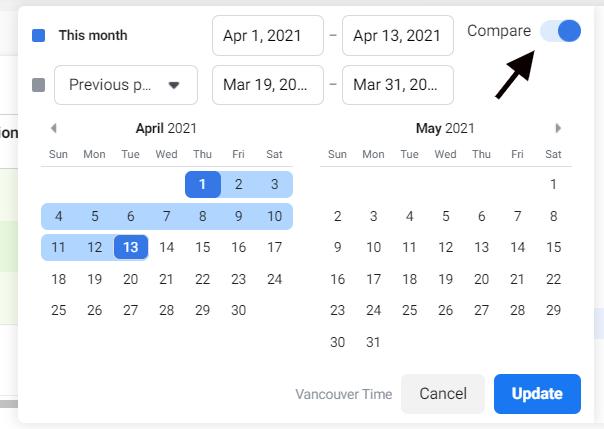Screen dimensions: 604x429
Task: Toggle the Compare switch off
Action: (560, 31)
